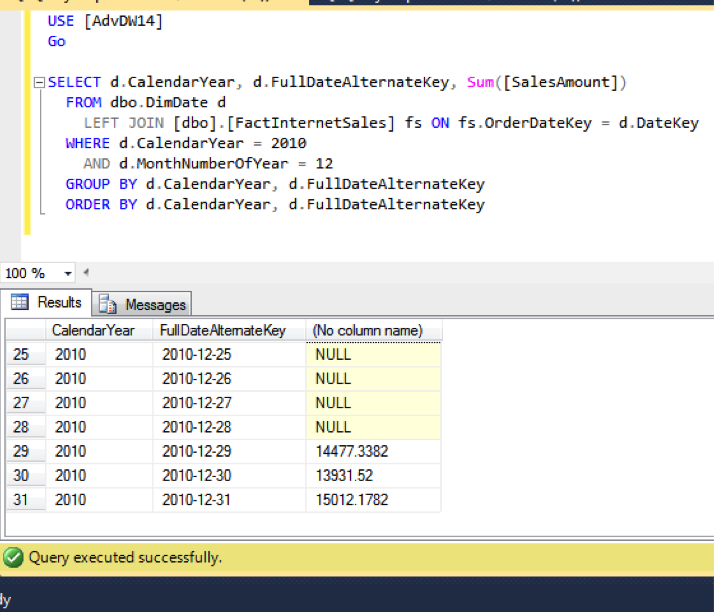Select row header 27 in results
This screenshot has width=714, height=613.
[26, 403]
